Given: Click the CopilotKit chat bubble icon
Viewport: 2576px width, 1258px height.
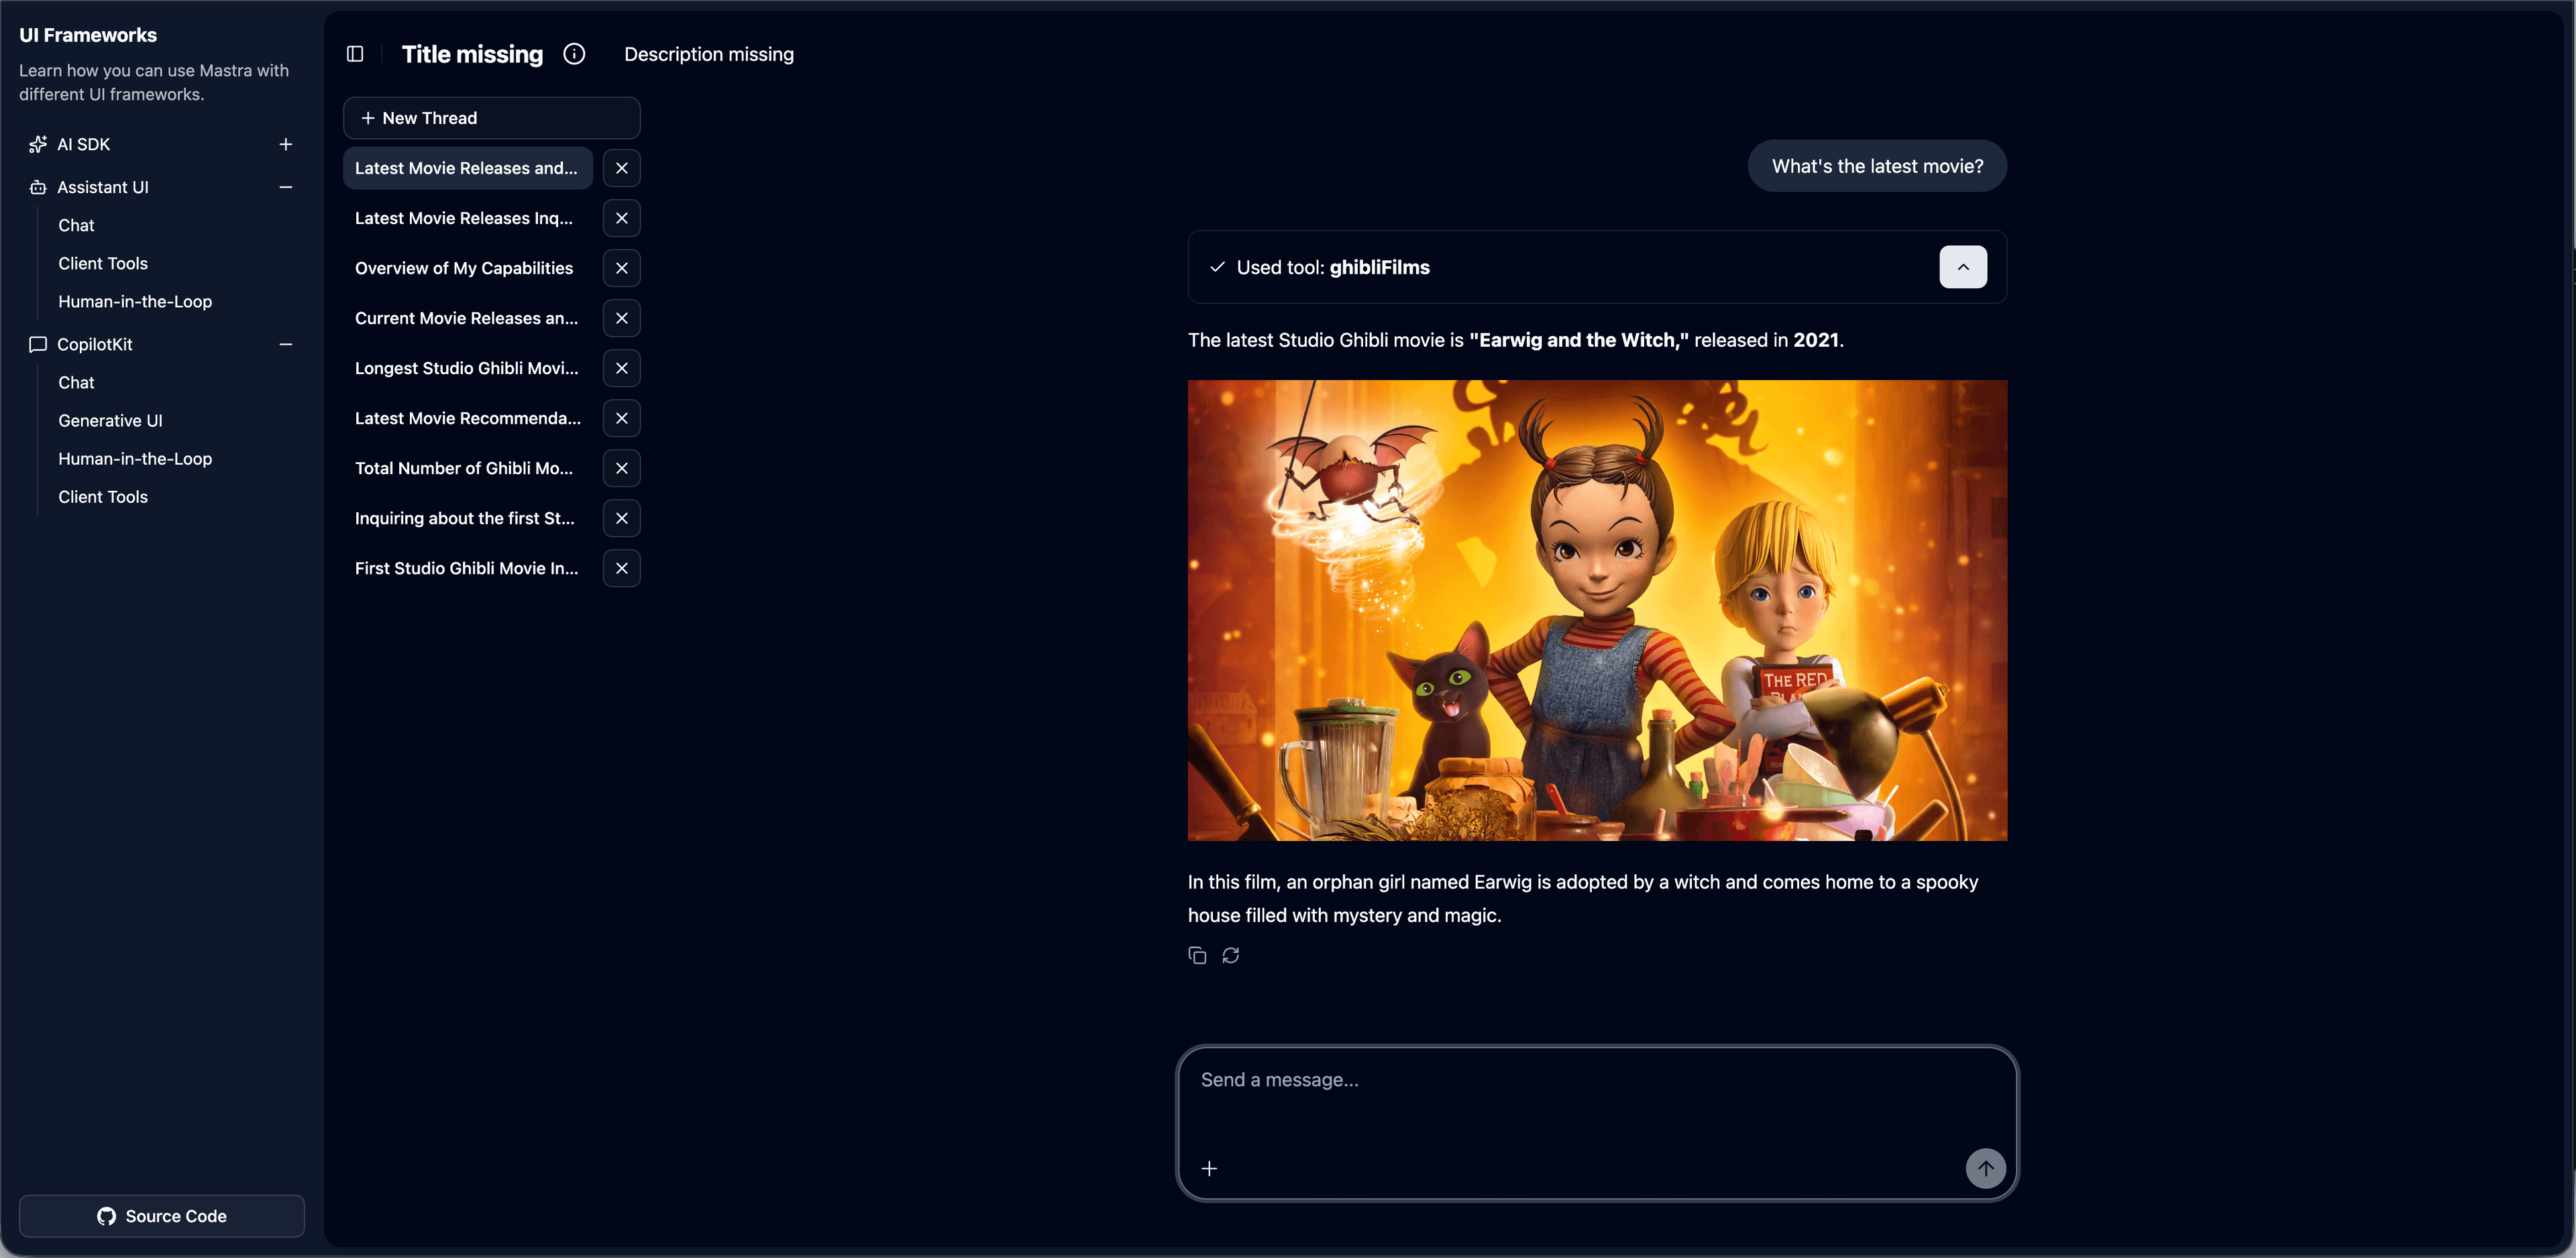Looking at the screenshot, I should tap(38, 344).
